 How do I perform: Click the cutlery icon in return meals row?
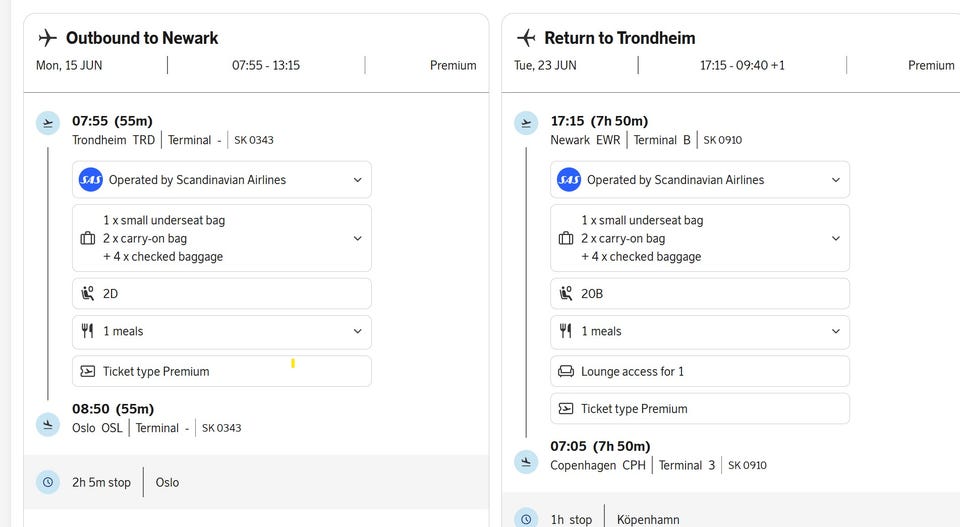point(566,331)
